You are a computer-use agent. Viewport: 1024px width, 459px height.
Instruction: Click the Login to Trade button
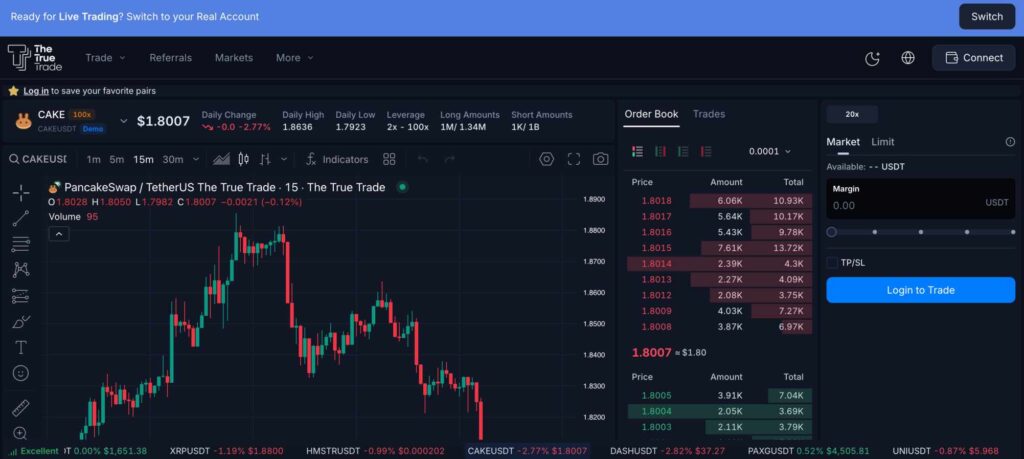pos(921,290)
